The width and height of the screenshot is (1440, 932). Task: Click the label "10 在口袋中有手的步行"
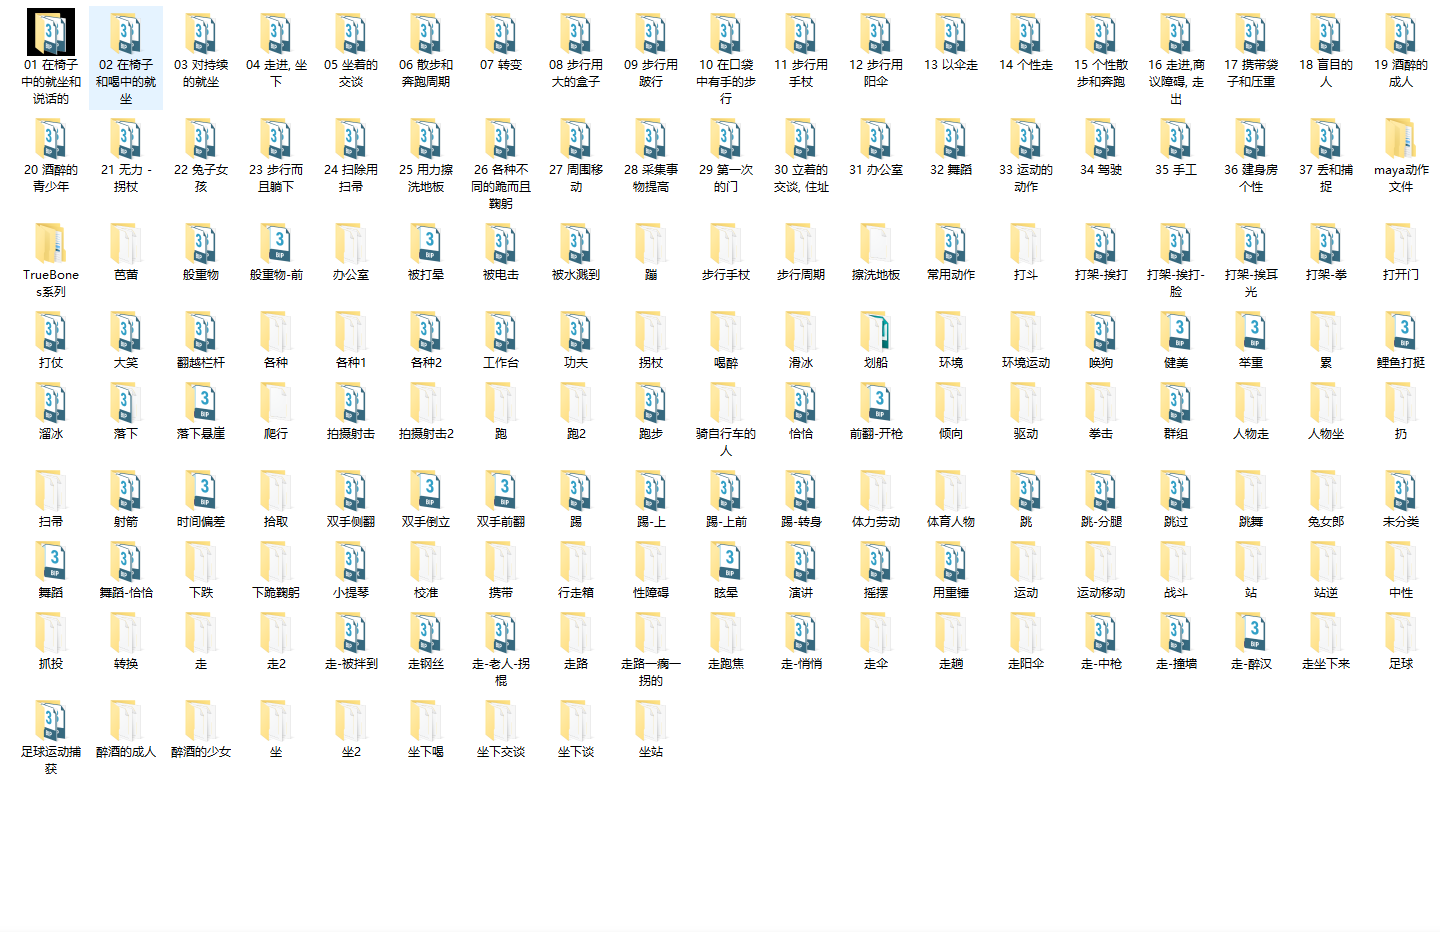pos(726,82)
